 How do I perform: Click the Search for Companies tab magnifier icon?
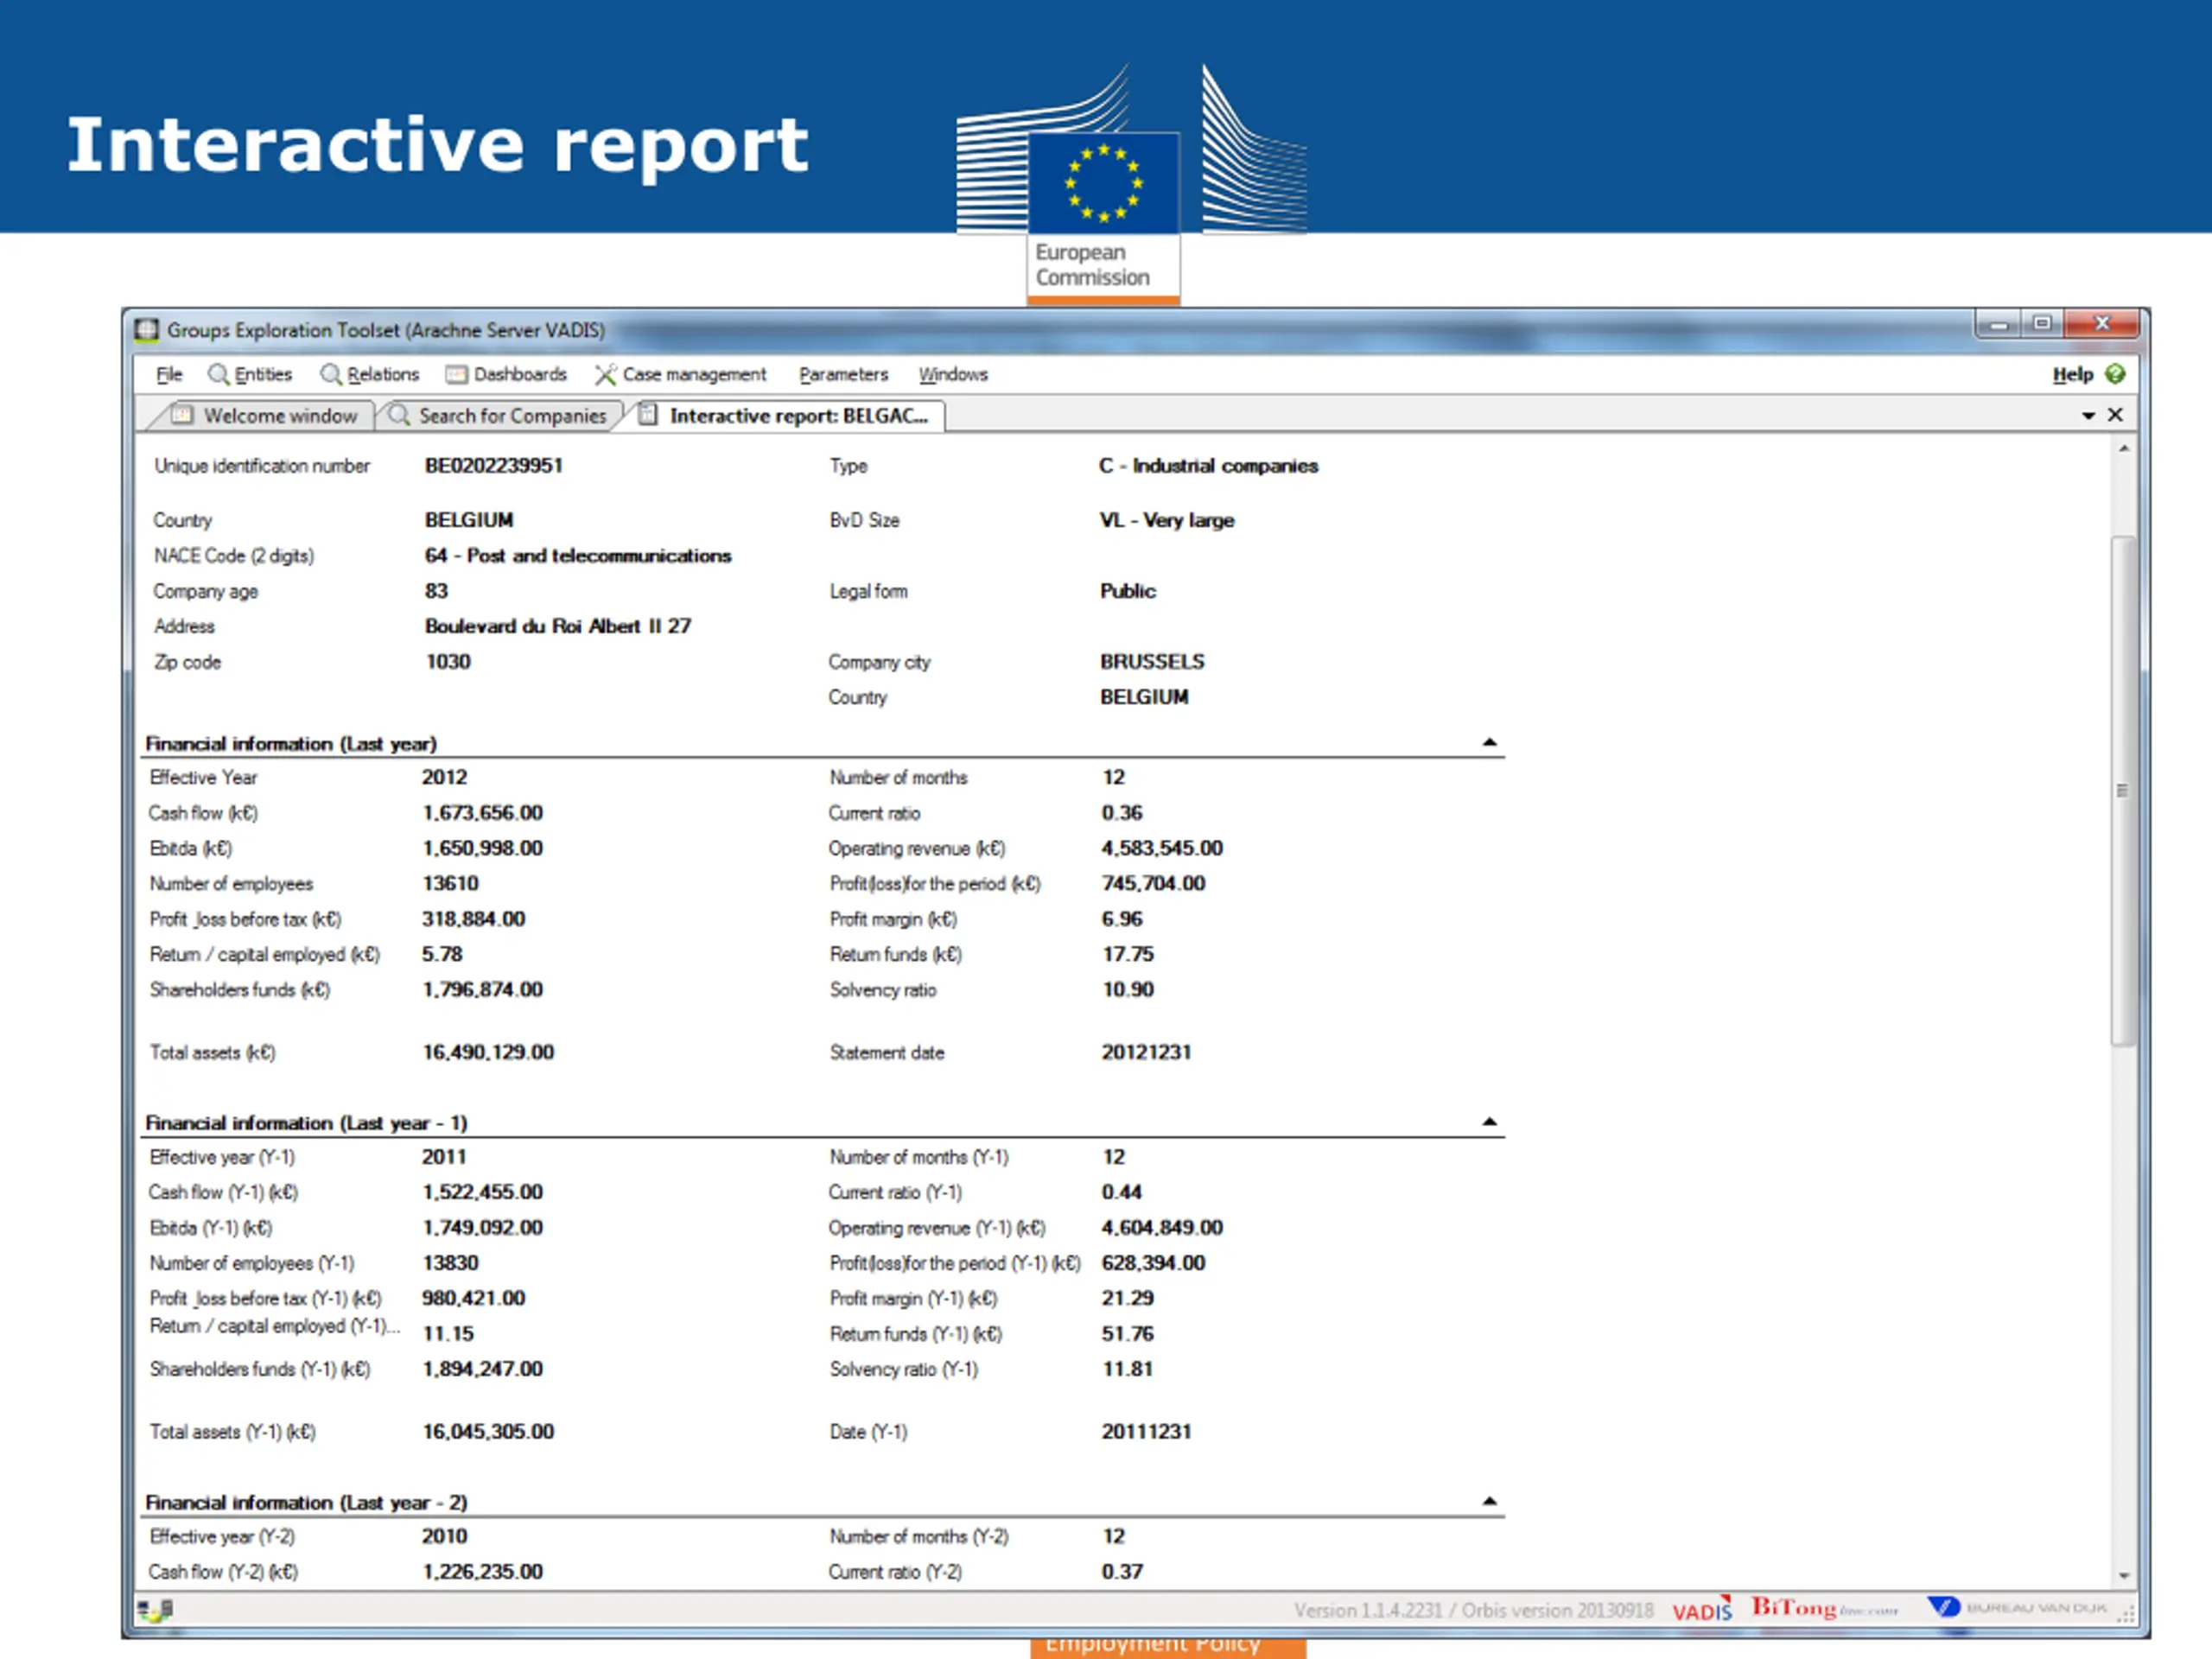click(x=398, y=414)
